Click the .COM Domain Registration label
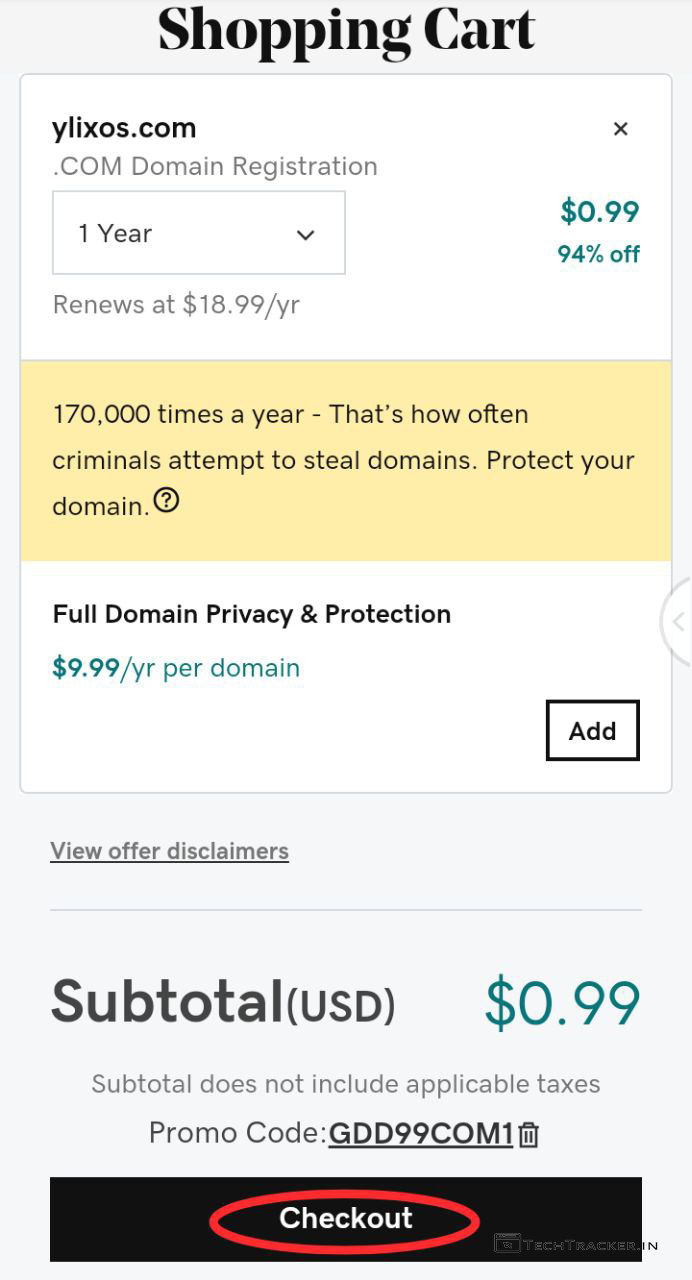 [x=215, y=166]
